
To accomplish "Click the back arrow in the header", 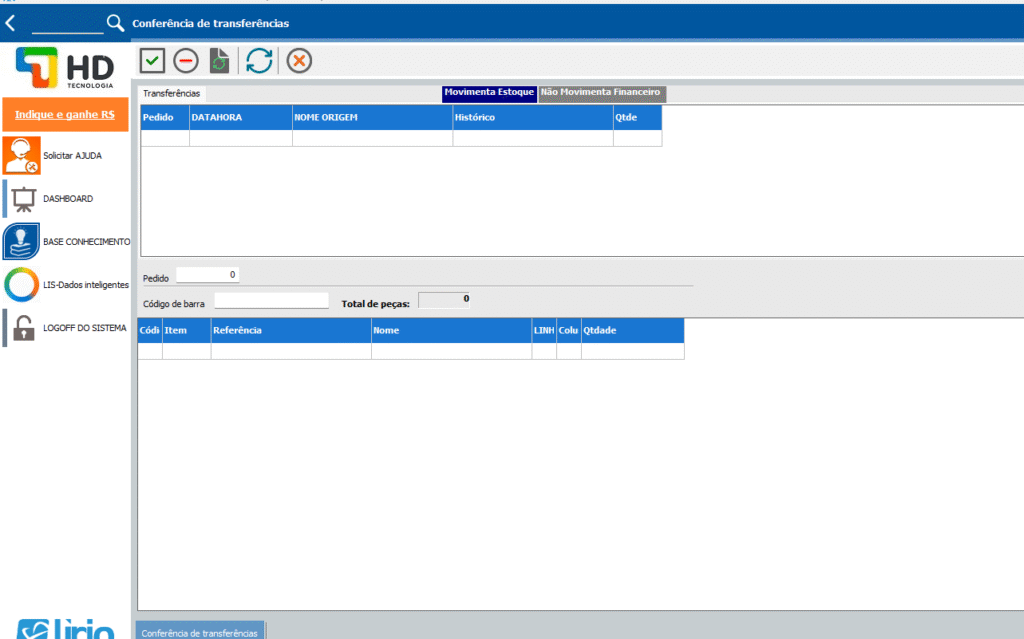I will 11,23.
